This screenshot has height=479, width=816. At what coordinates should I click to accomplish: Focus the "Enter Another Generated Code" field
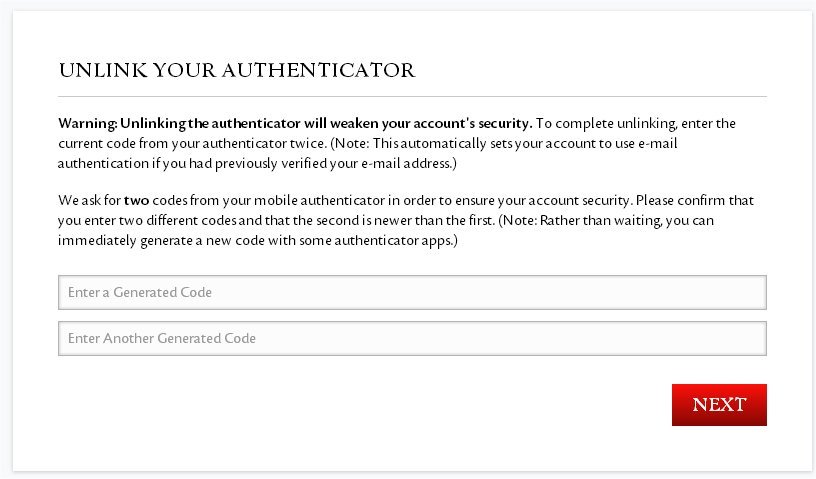click(x=412, y=338)
